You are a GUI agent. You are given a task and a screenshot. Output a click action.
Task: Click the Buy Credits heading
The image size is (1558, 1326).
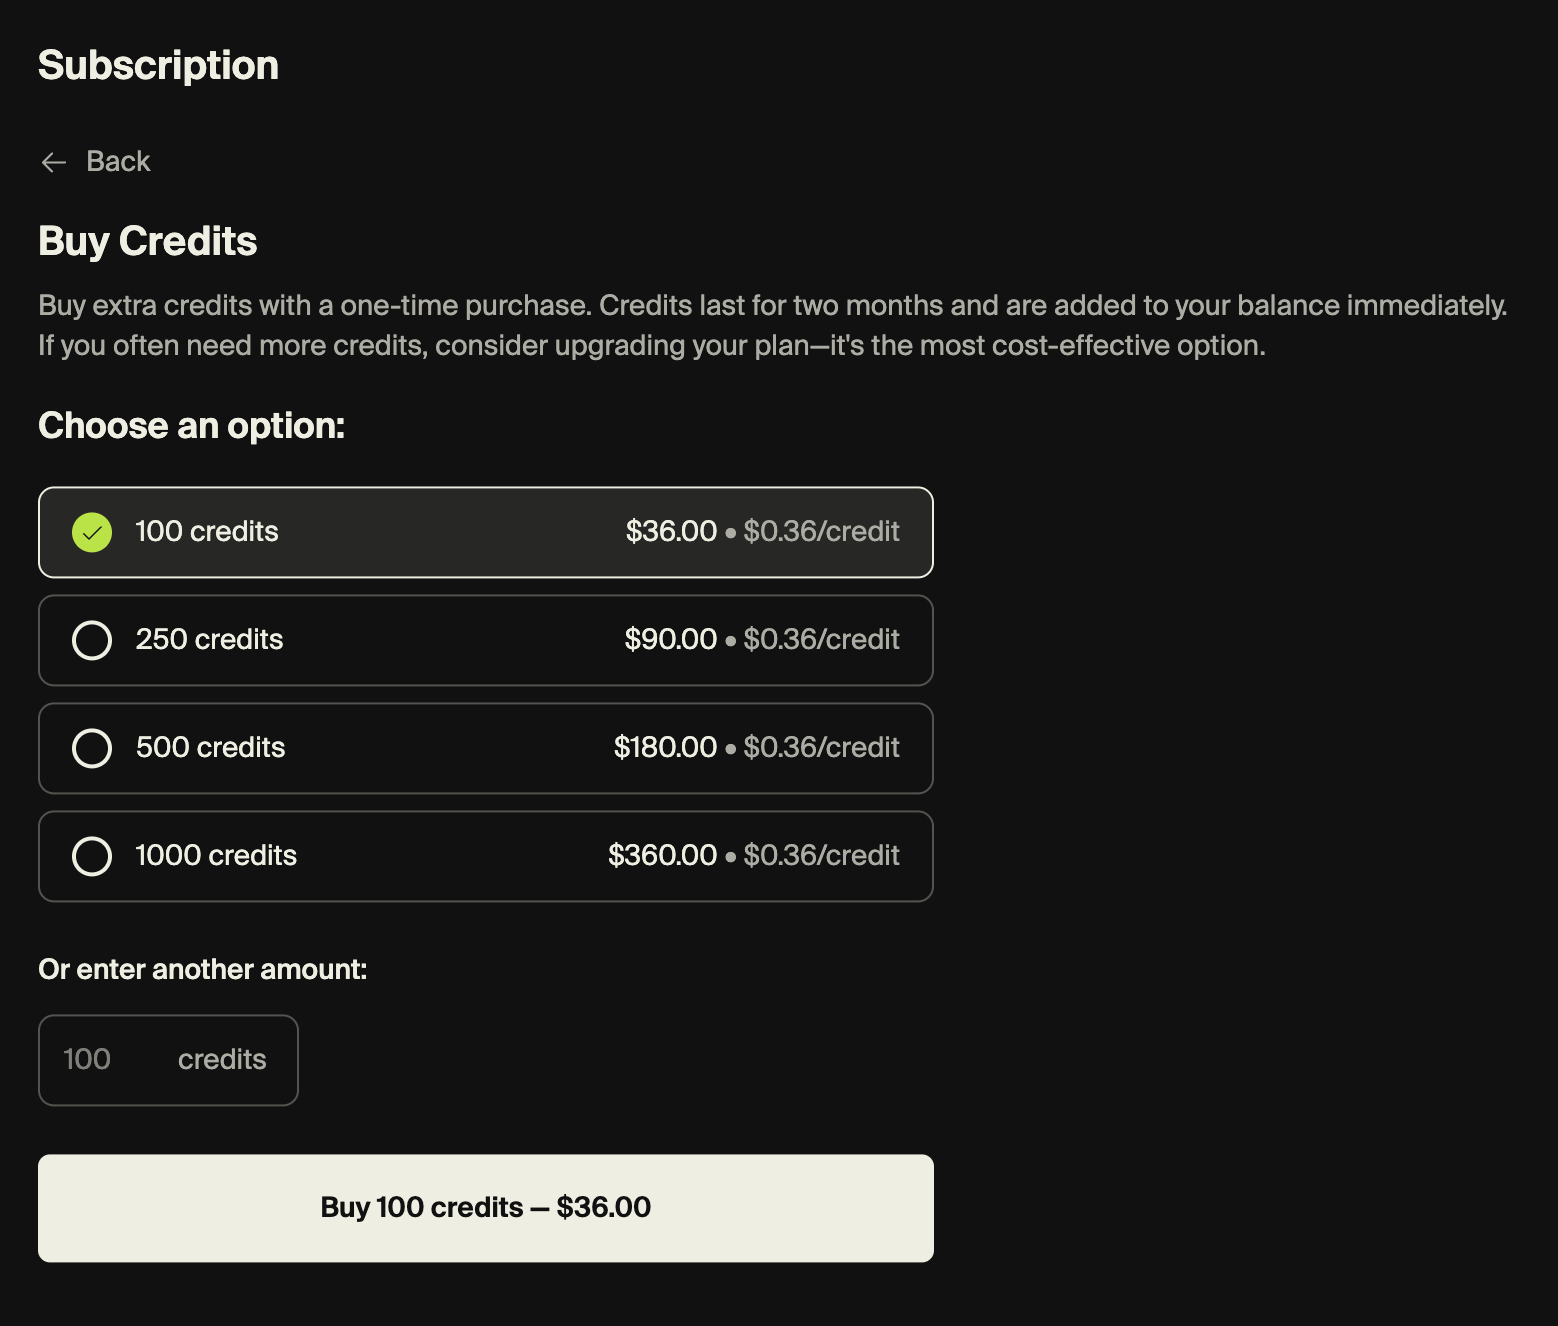[147, 241]
